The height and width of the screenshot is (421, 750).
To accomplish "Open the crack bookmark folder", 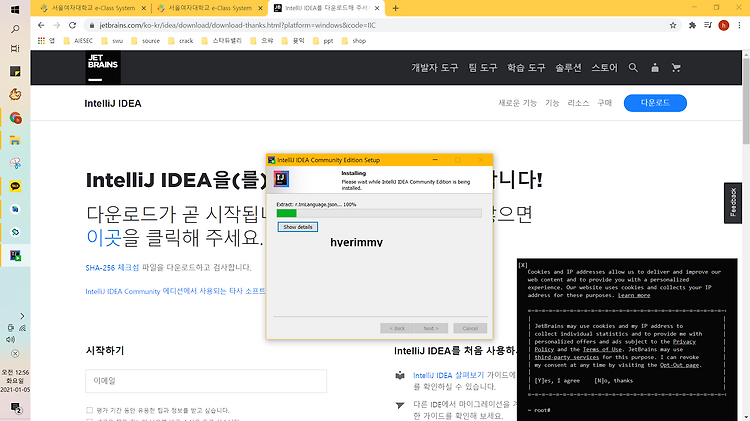I will pyautogui.click(x=181, y=41).
